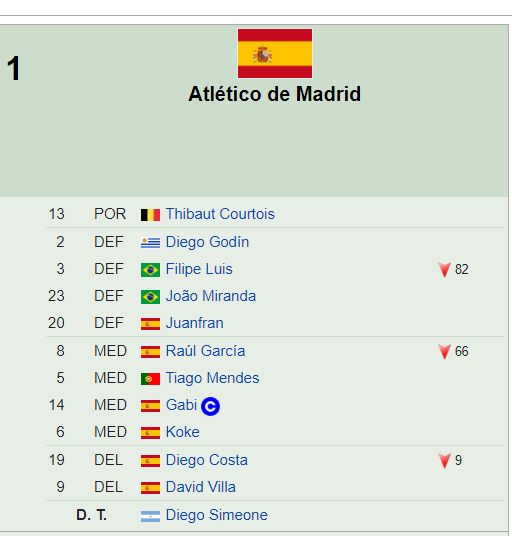
Task: Click the red substitution arrow at minute 66
Action: tap(444, 352)
